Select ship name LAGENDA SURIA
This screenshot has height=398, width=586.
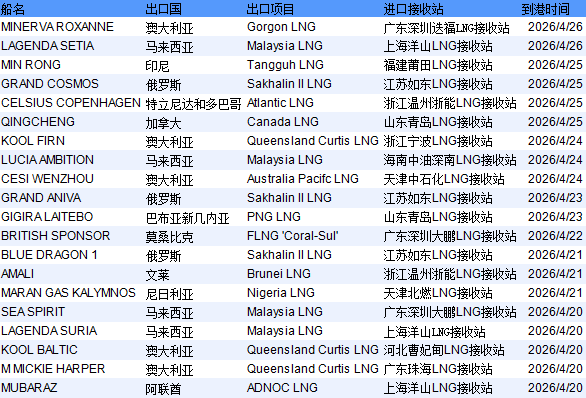pos(49,331)
